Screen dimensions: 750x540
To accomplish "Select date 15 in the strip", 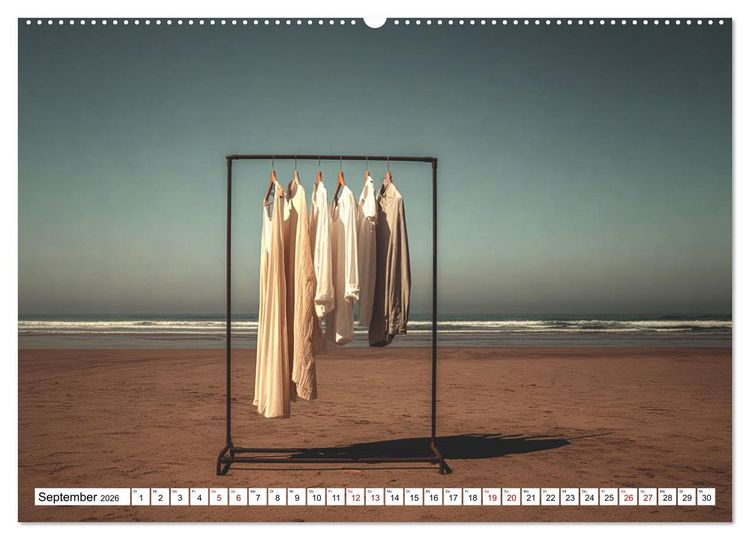I will pyautogui.click(x=414, y=497).
